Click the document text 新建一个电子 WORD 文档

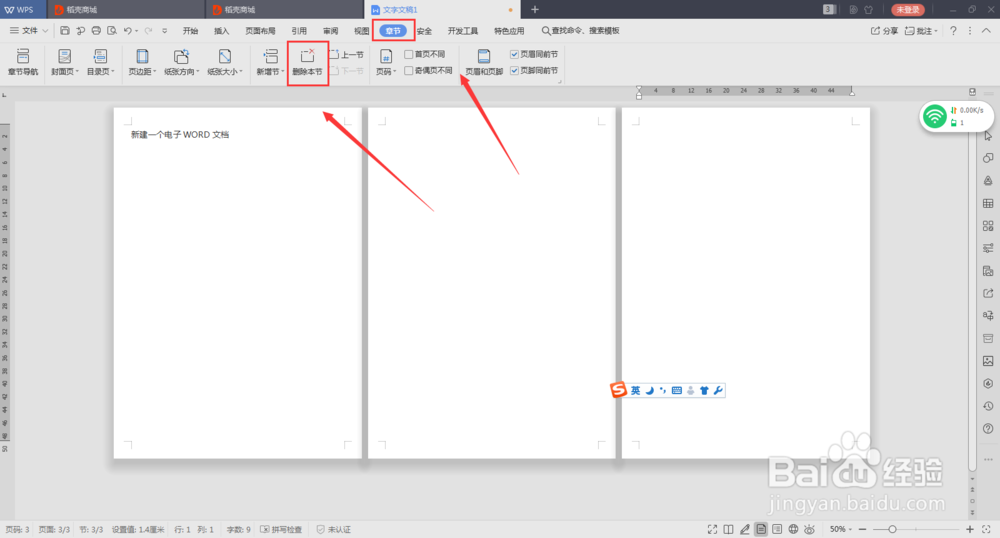click(x=180, y=134)
